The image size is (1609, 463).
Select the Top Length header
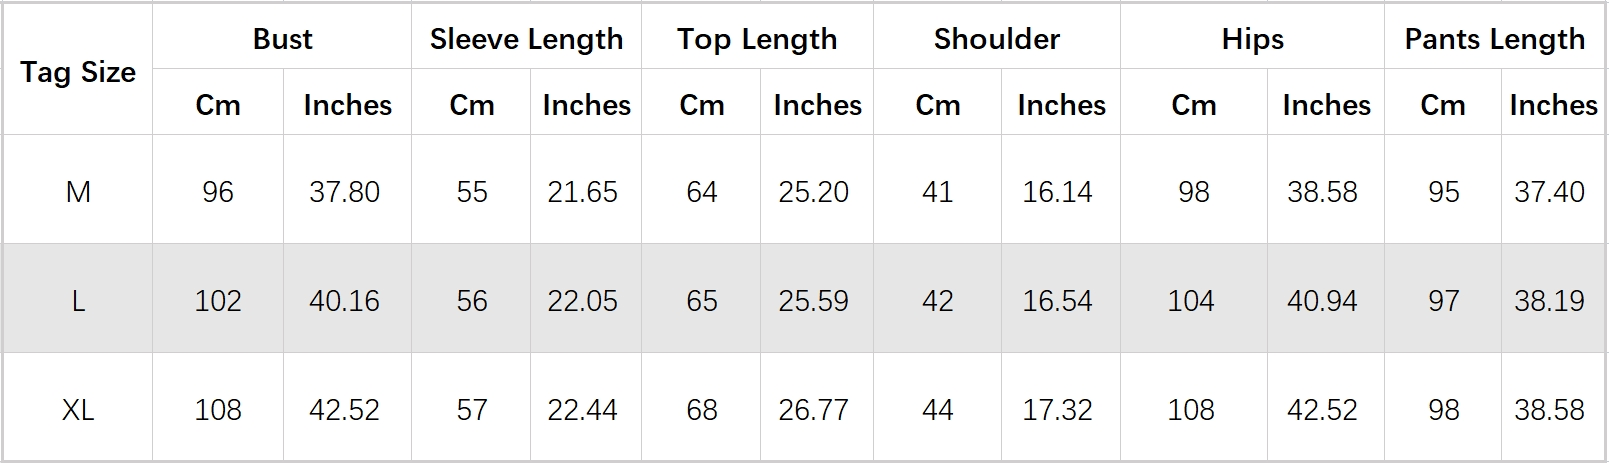[757, 39]
